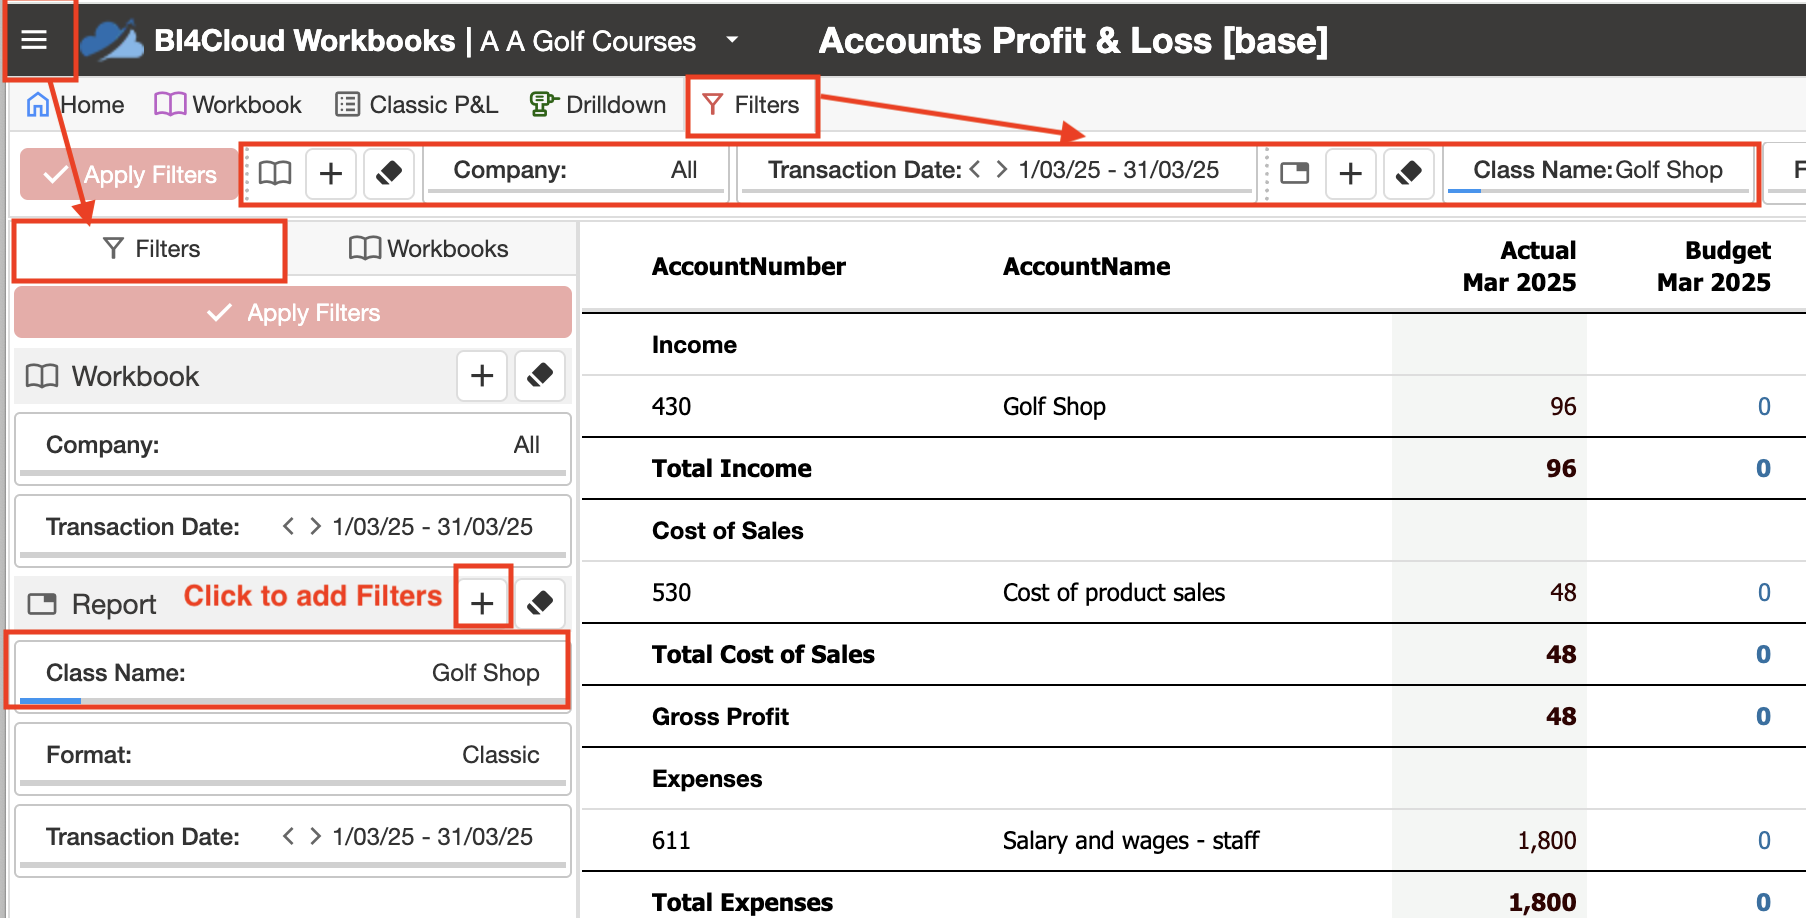Viewport: 1806px width, 918px height.
Task: Click the Total Expenses row label
Action: pyautogui.click(x=742, y=903)
